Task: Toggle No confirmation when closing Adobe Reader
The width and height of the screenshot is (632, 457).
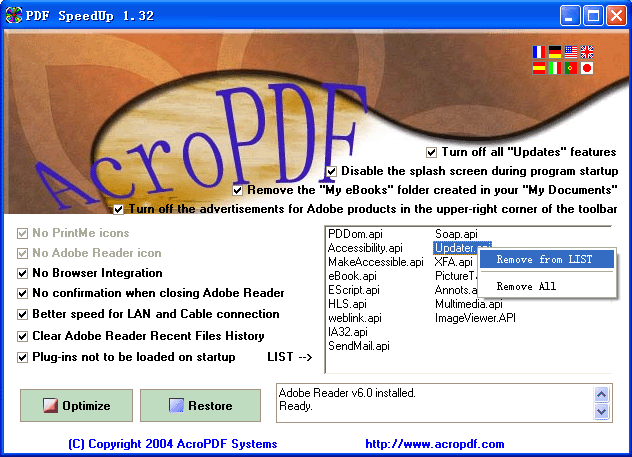Action: tap(23, 293)
